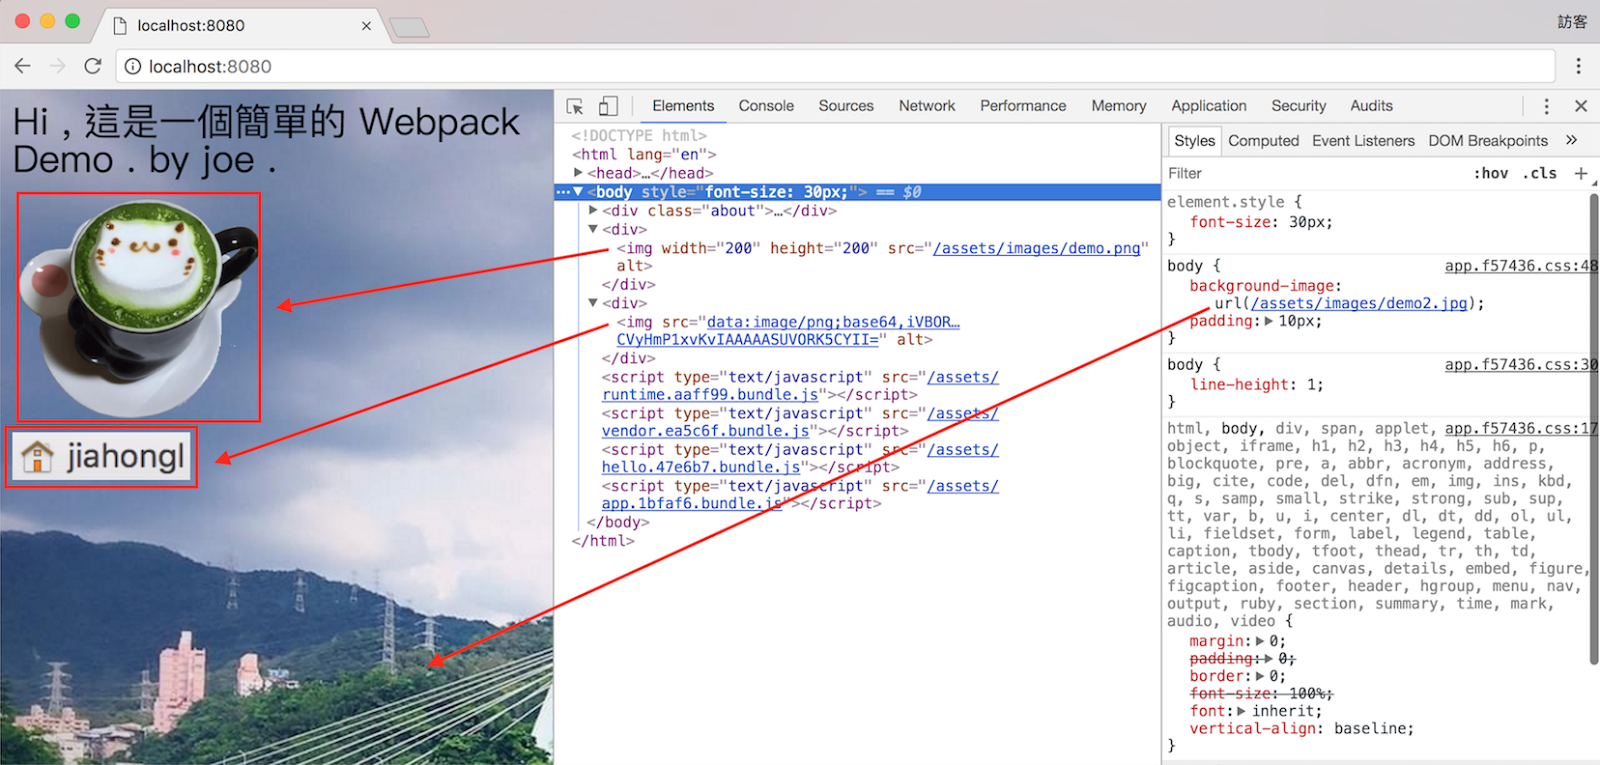Screen dimensions: 1600x765
Task: Show more Styles sidebar tabs chevron
Action: pos(1571,140)
